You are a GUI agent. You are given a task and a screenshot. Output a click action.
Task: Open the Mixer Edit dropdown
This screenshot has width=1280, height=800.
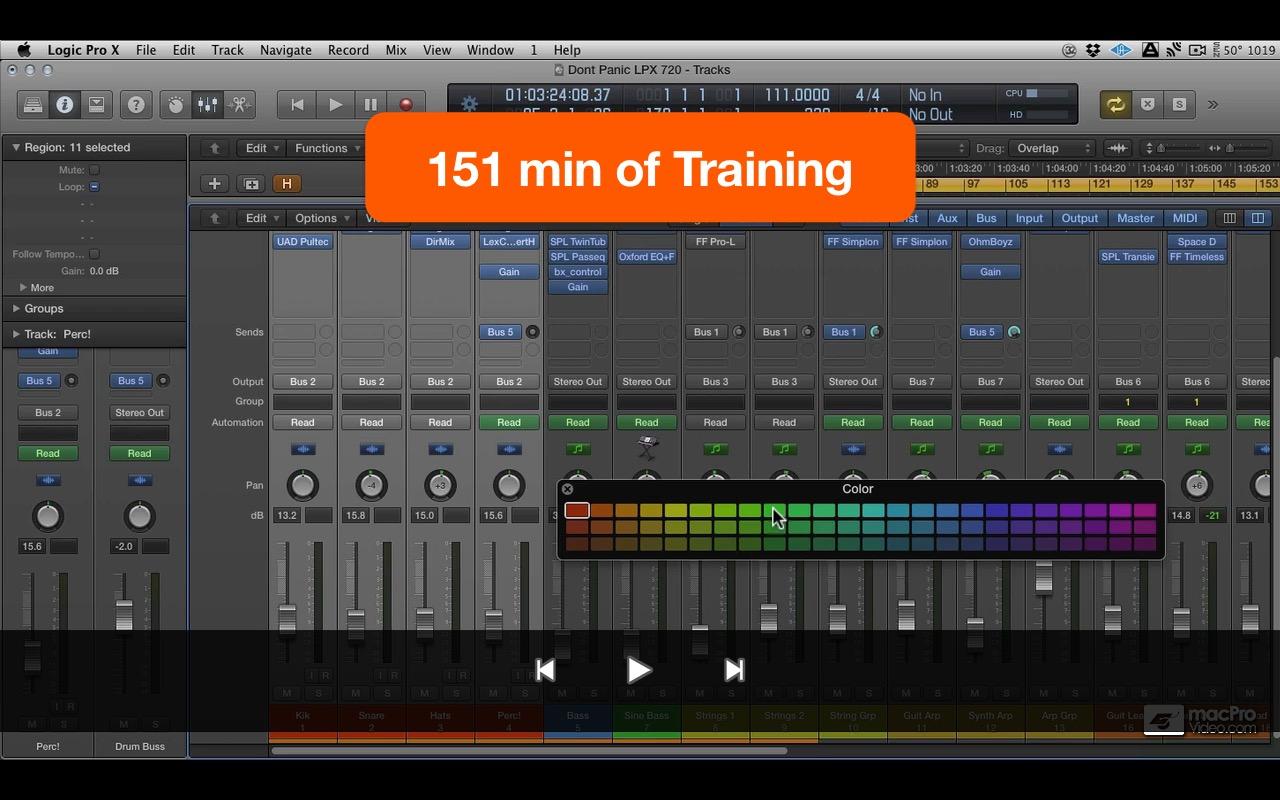(x=264, y=218)
